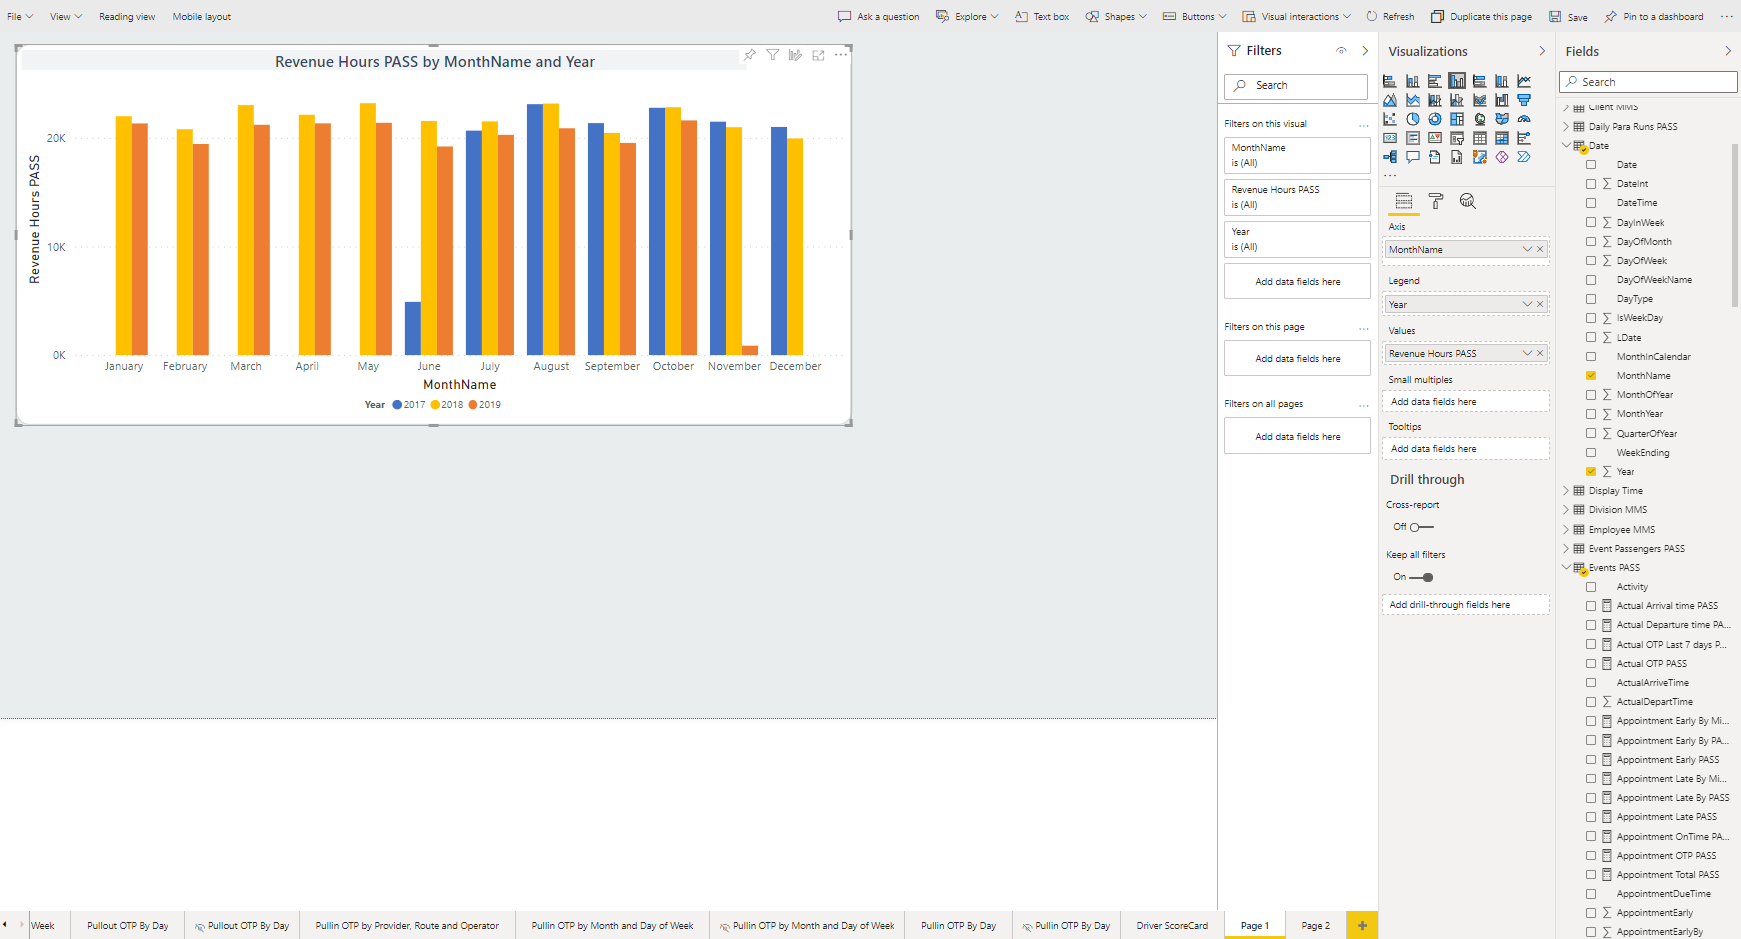1741x939 pixels.
Task: Open the Year legend field dropdown
Action: click(x=1527, y=304)
